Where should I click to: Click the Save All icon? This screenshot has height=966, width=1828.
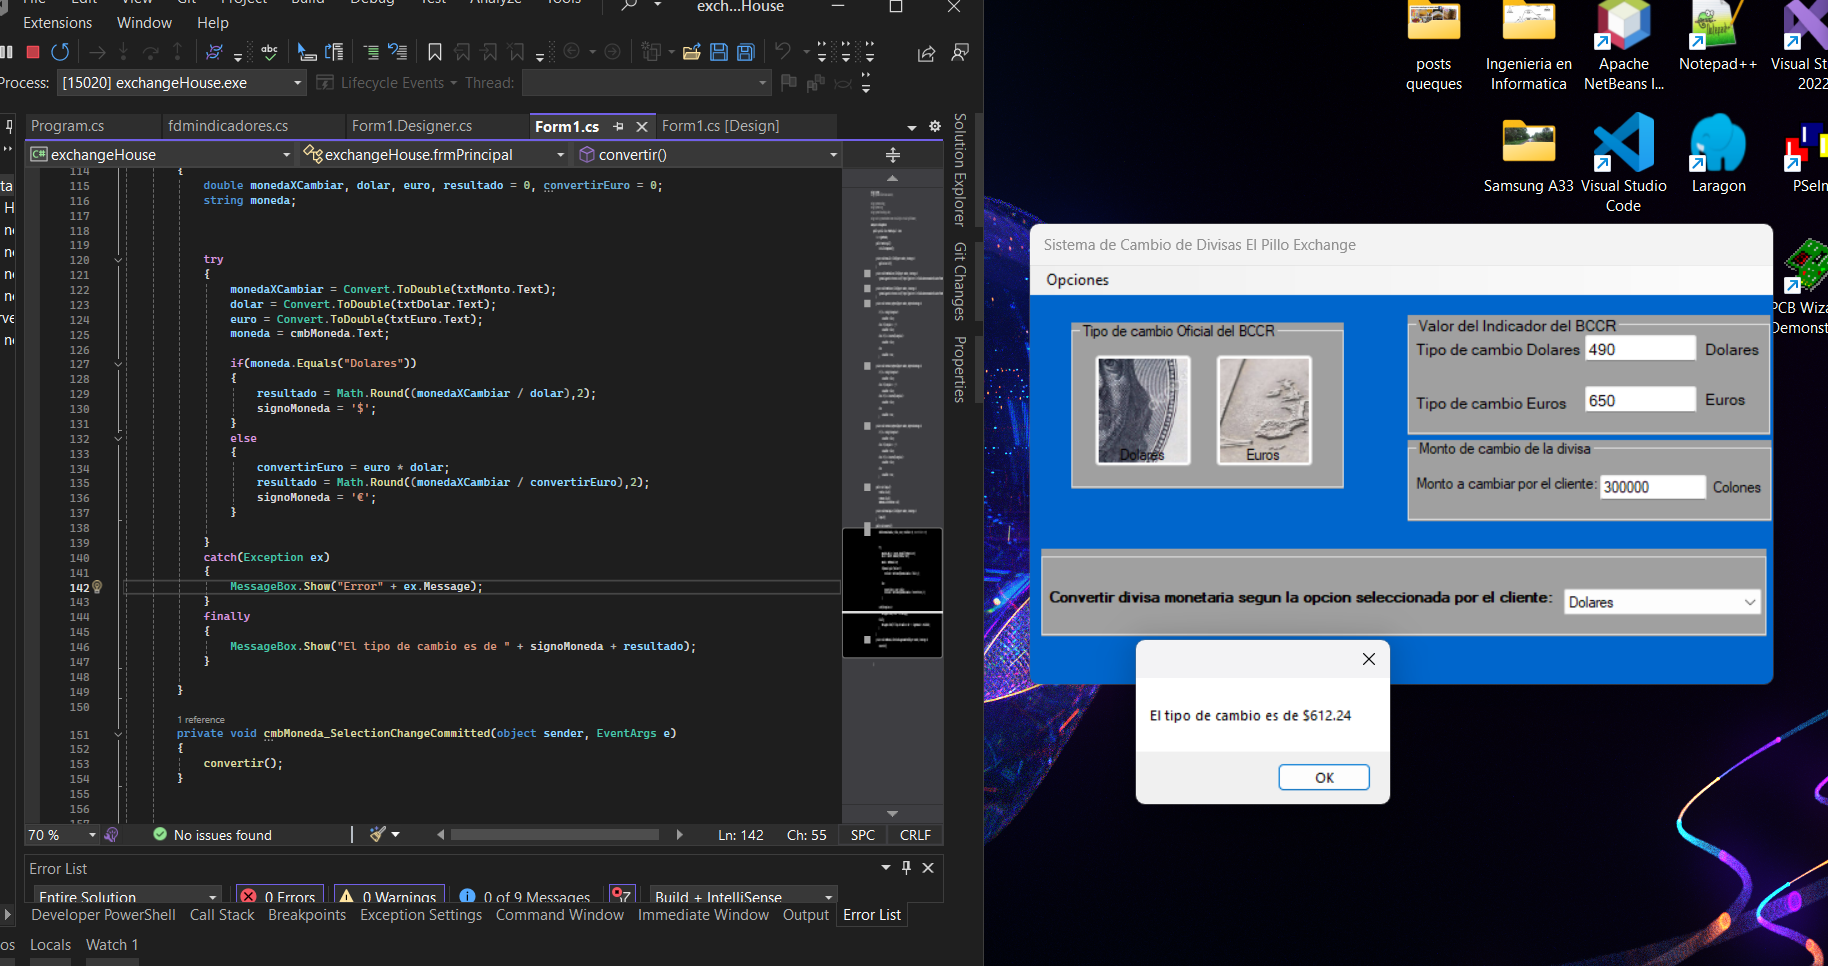745,52
